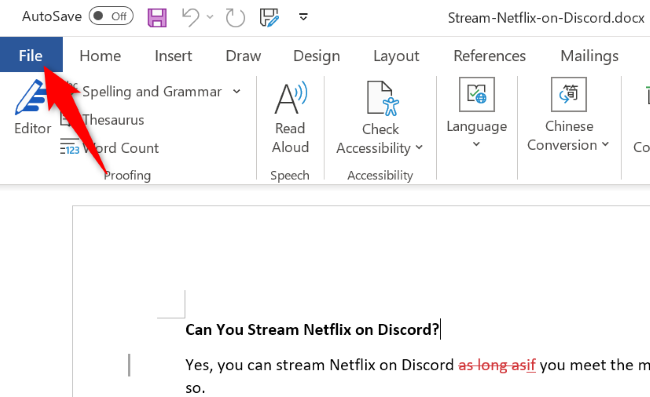Click the heading 'Can You Stream Netflix on Discord?'
The height and width of the screenshot is (397, 650).
312,329
